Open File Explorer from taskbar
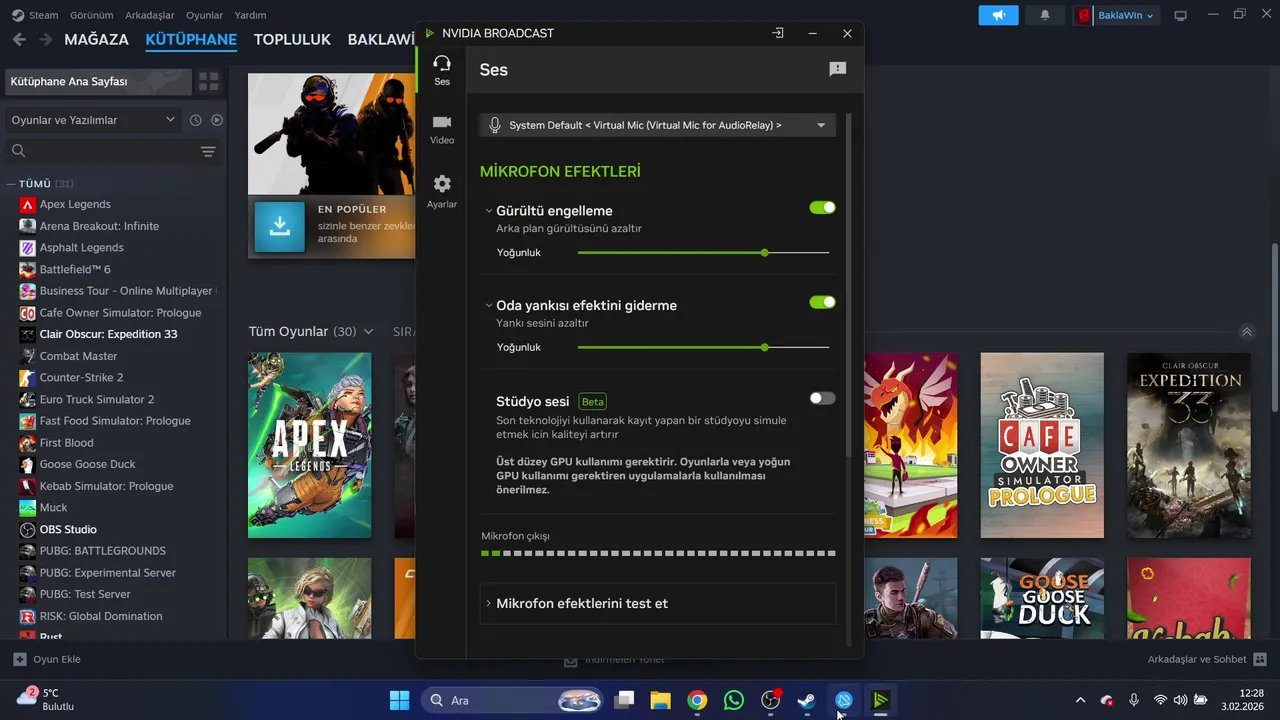Screen dimensions: 1280x720 click(660, 700)
